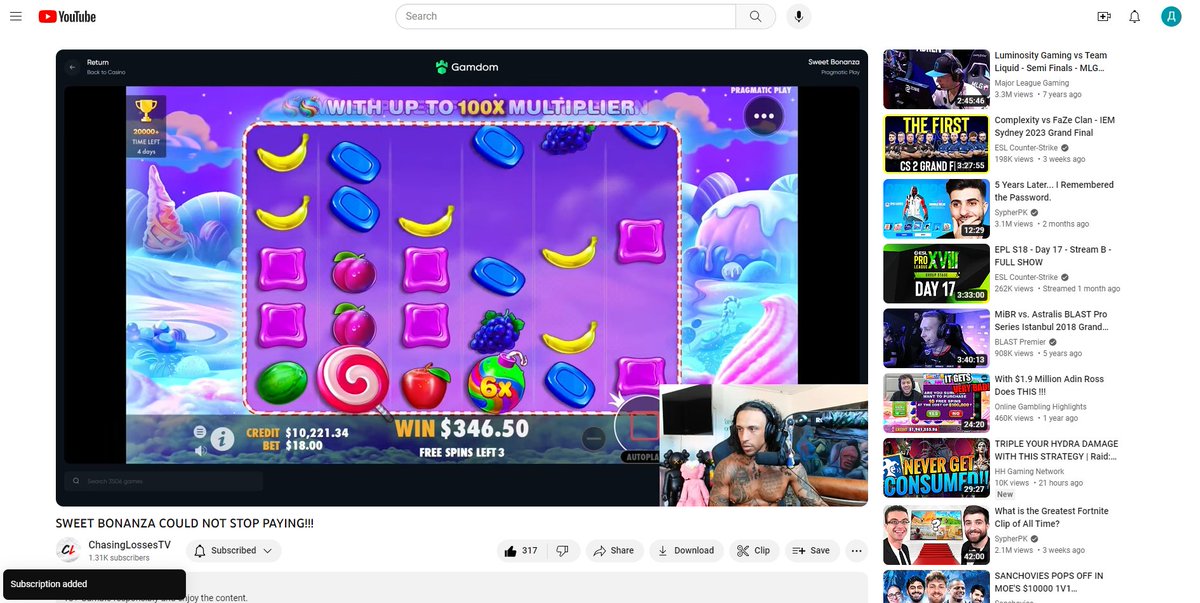Open the notifications bell
Viewport: 1200px width, 603px height.
1135,16
